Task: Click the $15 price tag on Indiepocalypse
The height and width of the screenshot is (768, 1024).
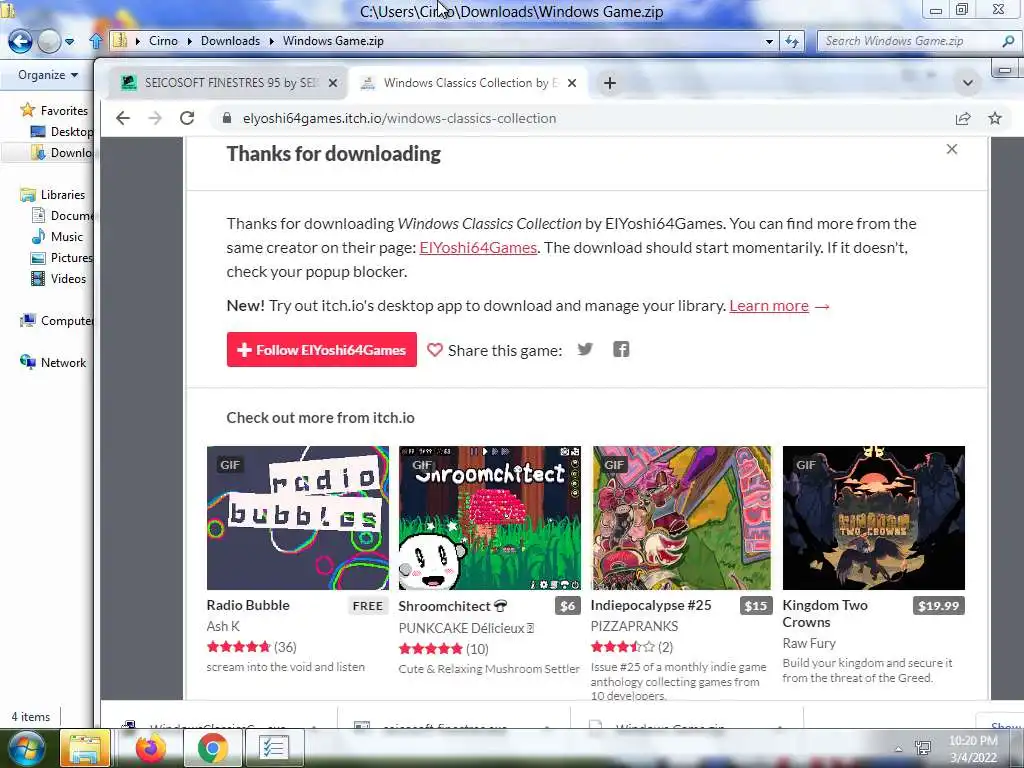Action: pos(756,606)
